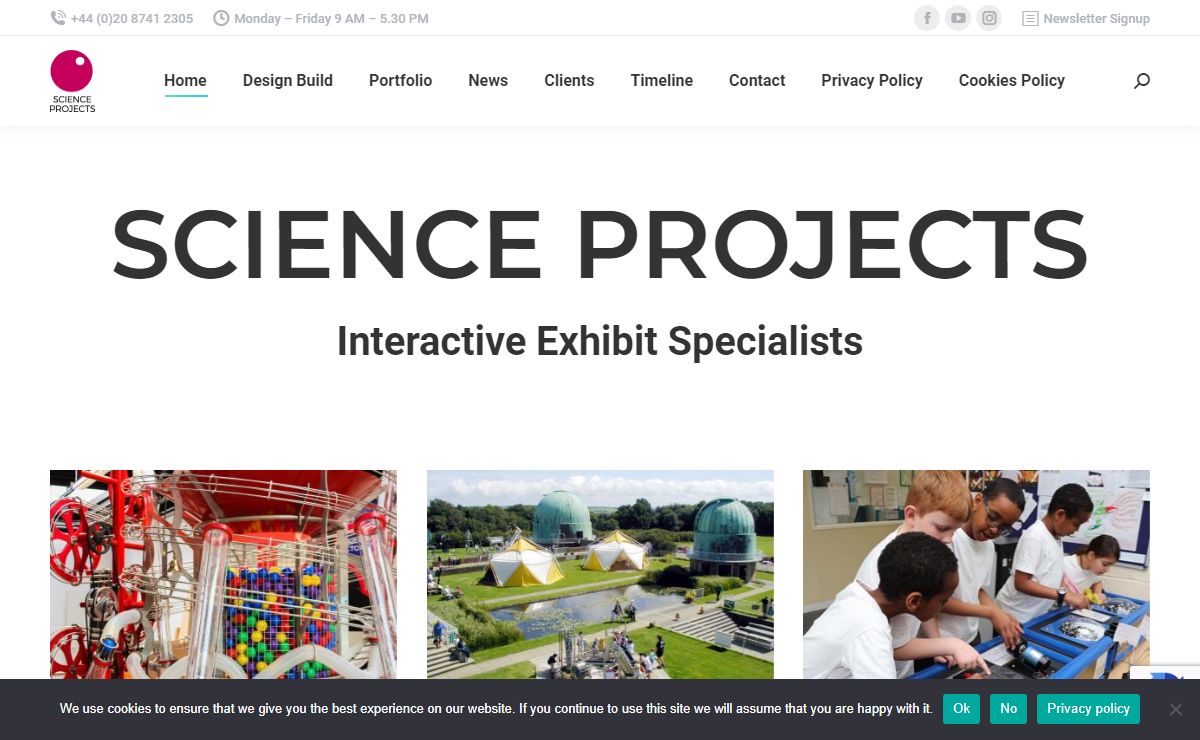Decline cookies with the No button
1200x740 pixels.
click(x=1008, y=708)
